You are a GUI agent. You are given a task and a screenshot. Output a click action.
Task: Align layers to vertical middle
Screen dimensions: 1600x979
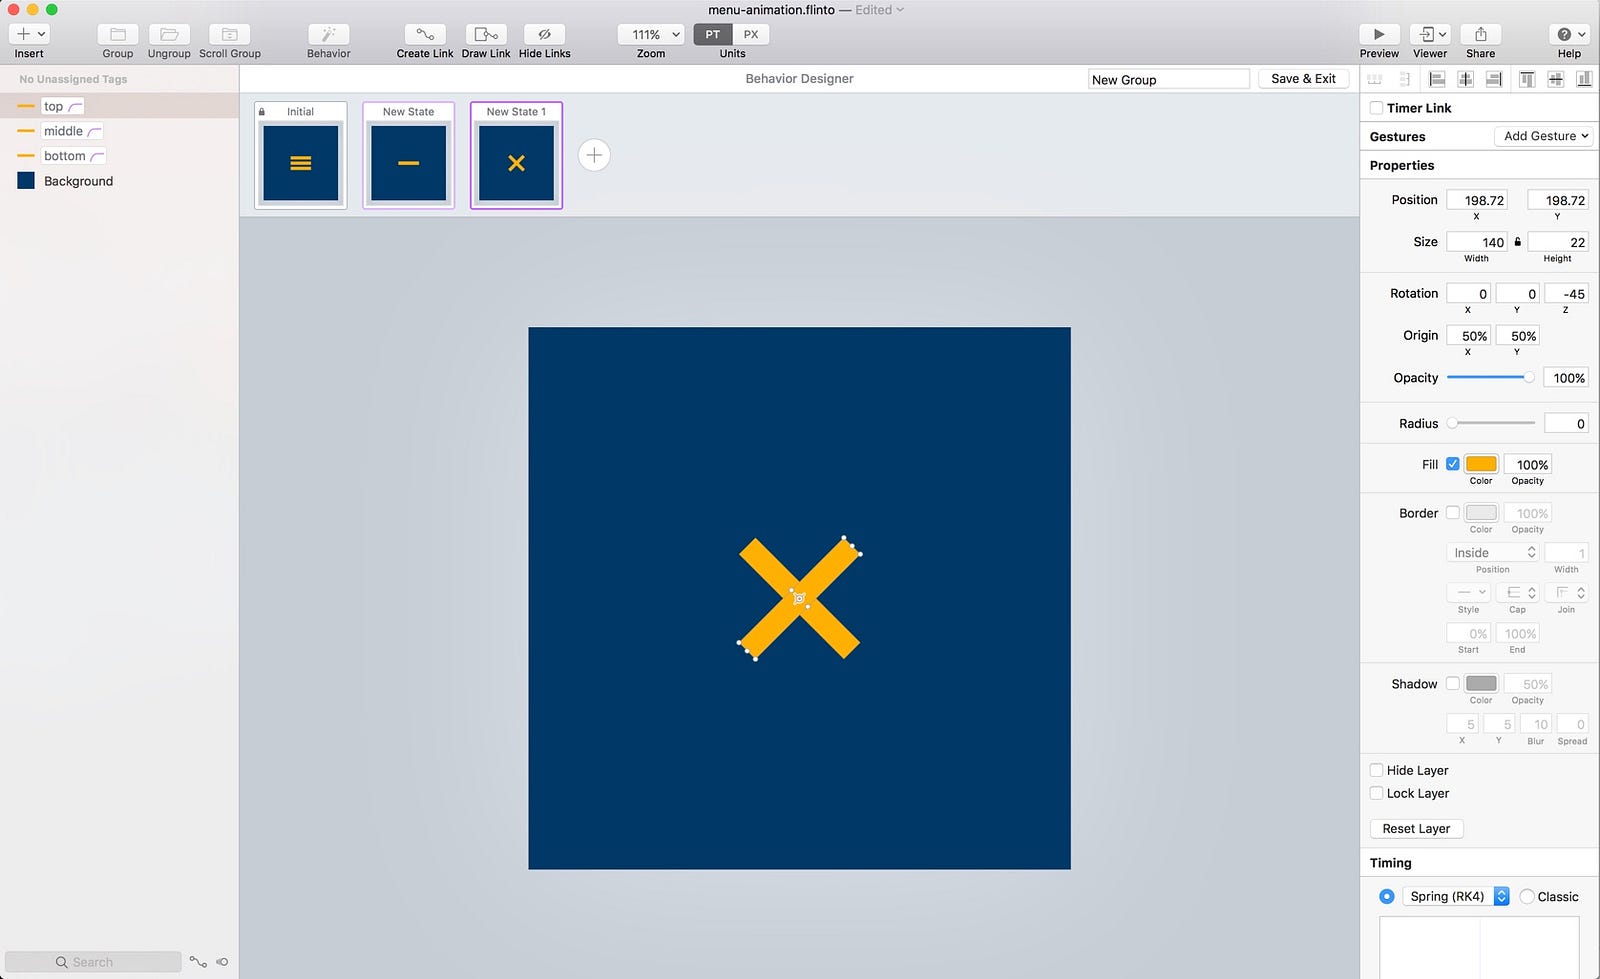tap(1556, 79)
